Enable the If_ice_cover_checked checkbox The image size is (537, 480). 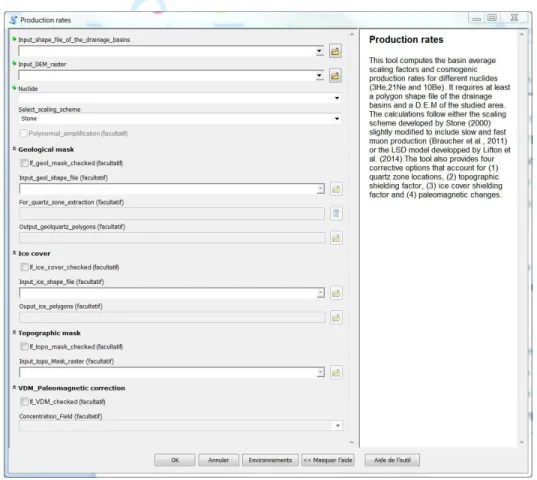point(24,267)
